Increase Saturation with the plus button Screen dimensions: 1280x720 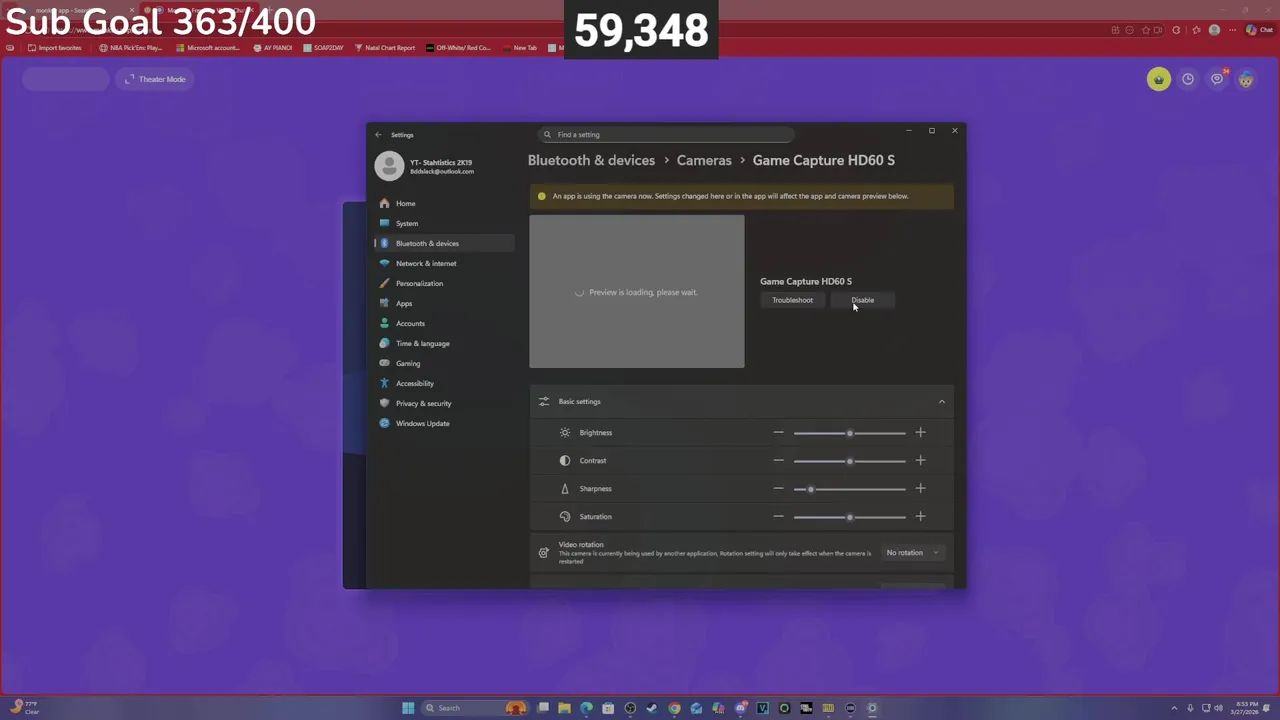[920, 517]
